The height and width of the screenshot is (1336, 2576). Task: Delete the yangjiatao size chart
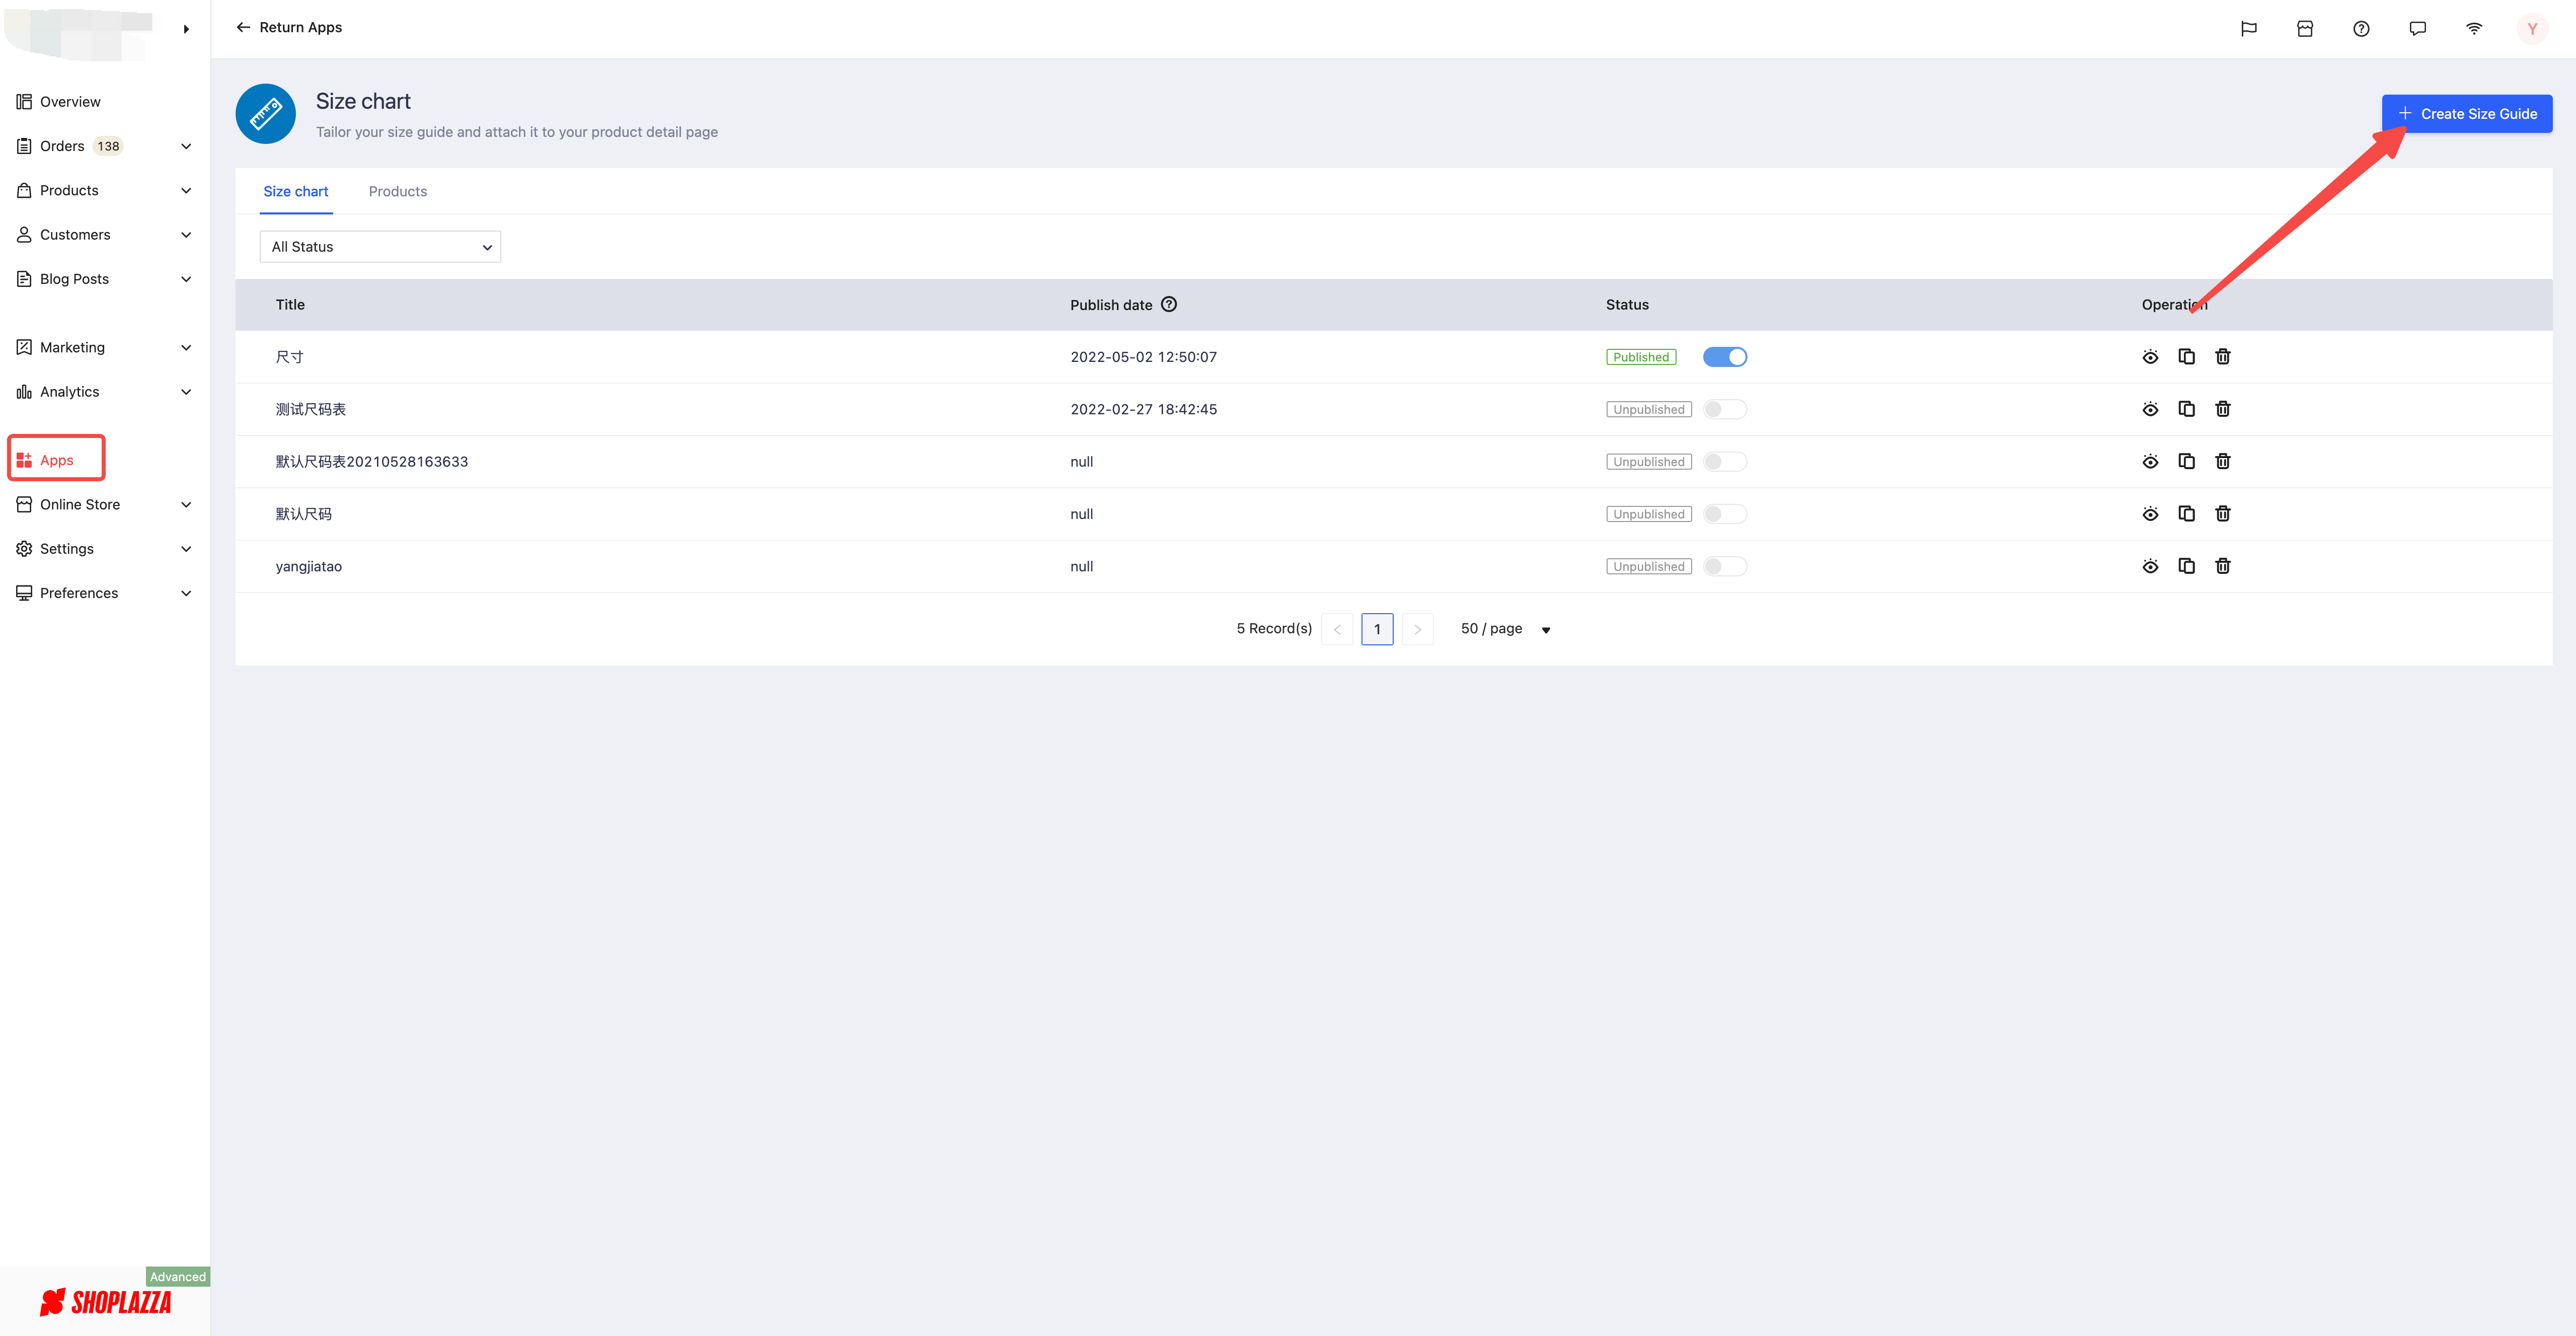(2222, 566)
